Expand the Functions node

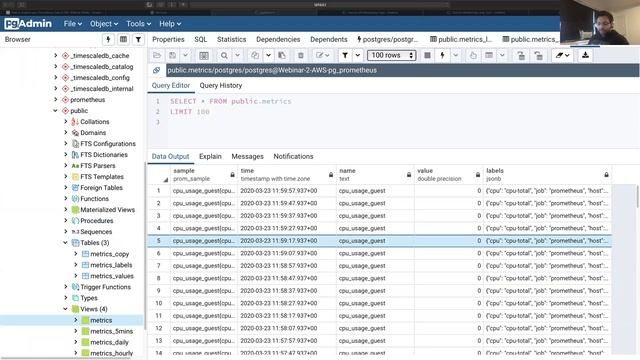click(65, 198)
